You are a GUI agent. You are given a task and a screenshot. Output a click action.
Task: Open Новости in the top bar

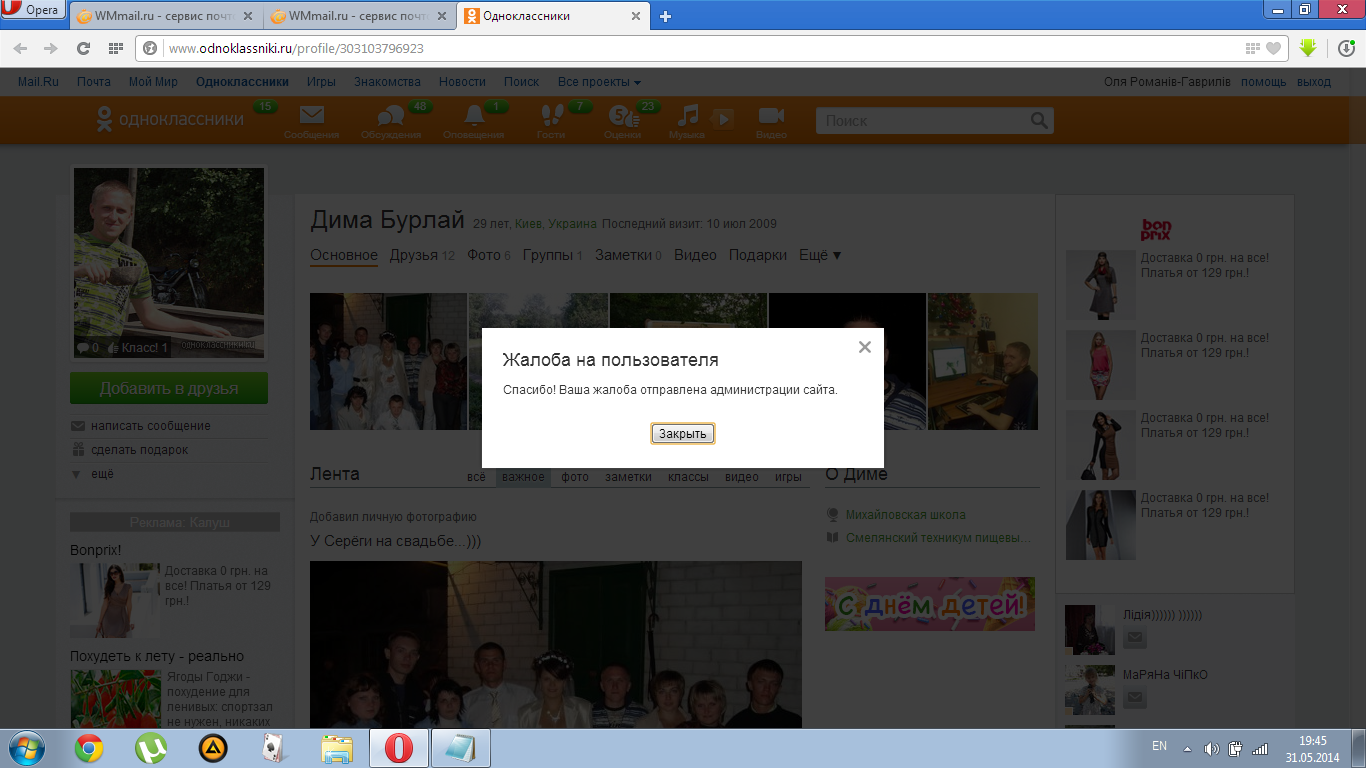pos(462,82)
